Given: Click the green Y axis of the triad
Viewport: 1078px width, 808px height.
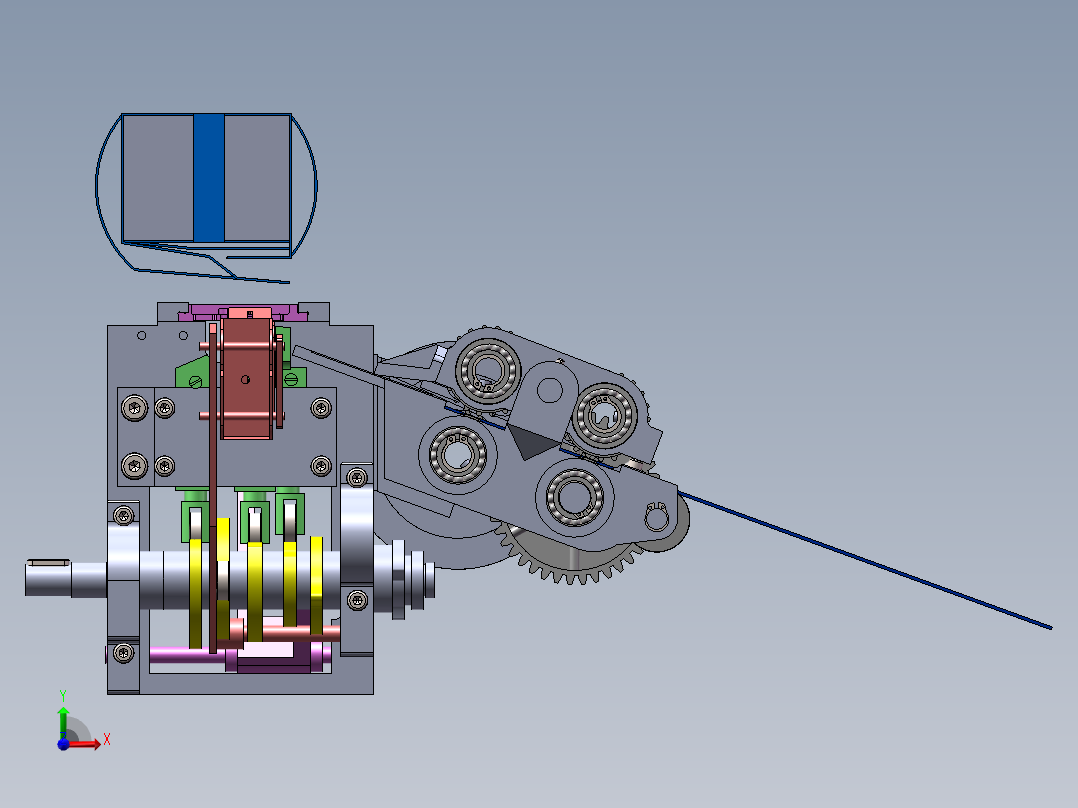Looking at the screenshot, I should (x=62, y=718).
